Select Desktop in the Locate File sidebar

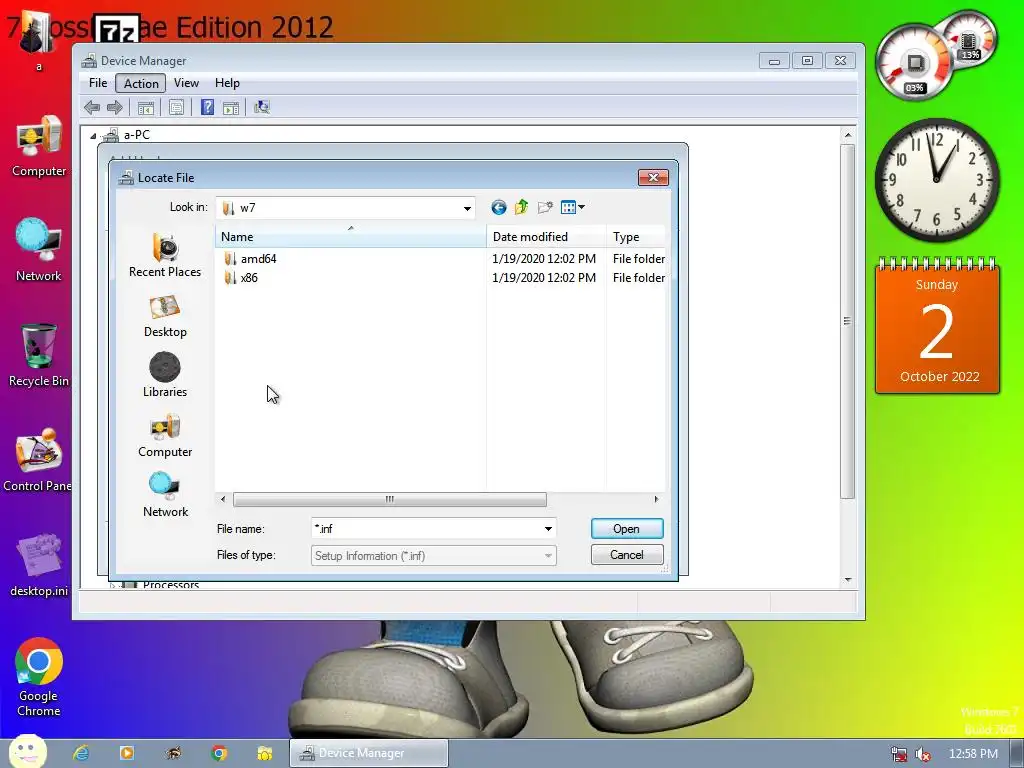click(x=165, y=316)
